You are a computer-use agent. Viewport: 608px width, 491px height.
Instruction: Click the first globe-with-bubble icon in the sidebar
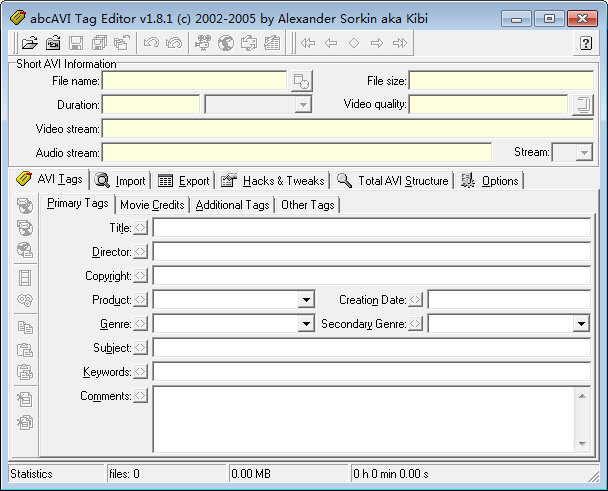(x=25, y=206)
